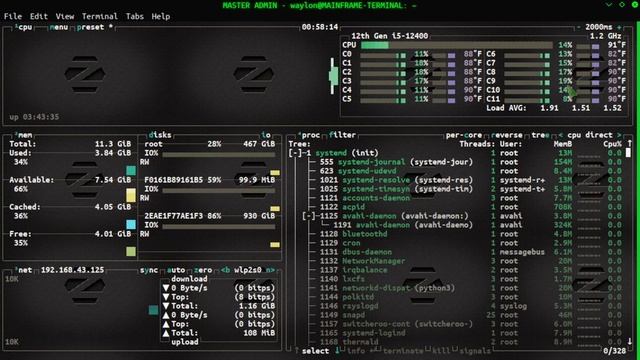Toggle reverse sorting of processes
Image resolution: width=640 pixels, height=360 pixels.
pyautogui.click(x=507, y=135)
